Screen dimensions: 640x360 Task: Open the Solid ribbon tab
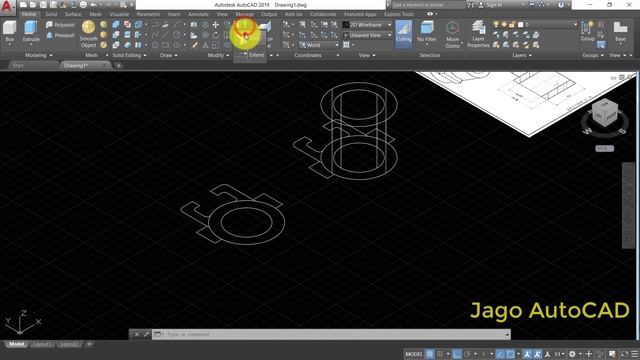tap(51, 14)
